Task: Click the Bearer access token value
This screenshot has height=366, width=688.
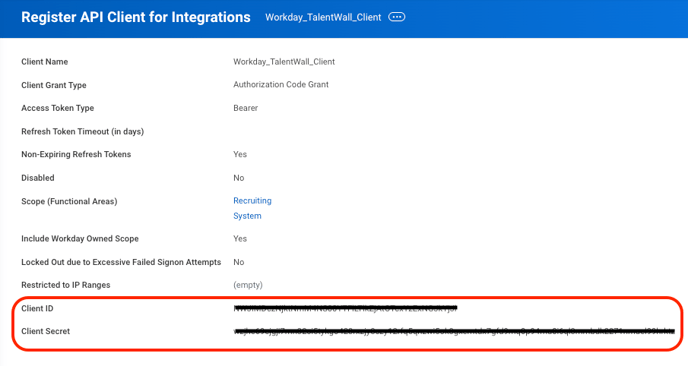Action: (x=245, y=108)
